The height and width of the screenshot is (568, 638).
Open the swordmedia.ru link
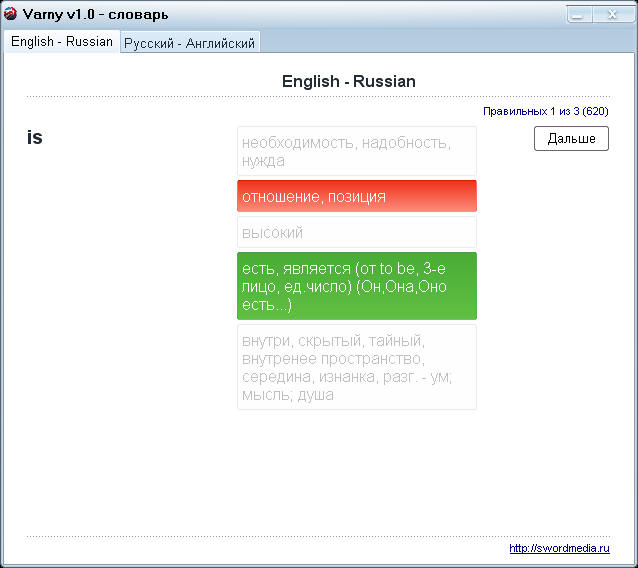pyautogui.click(x=559, y=548)
